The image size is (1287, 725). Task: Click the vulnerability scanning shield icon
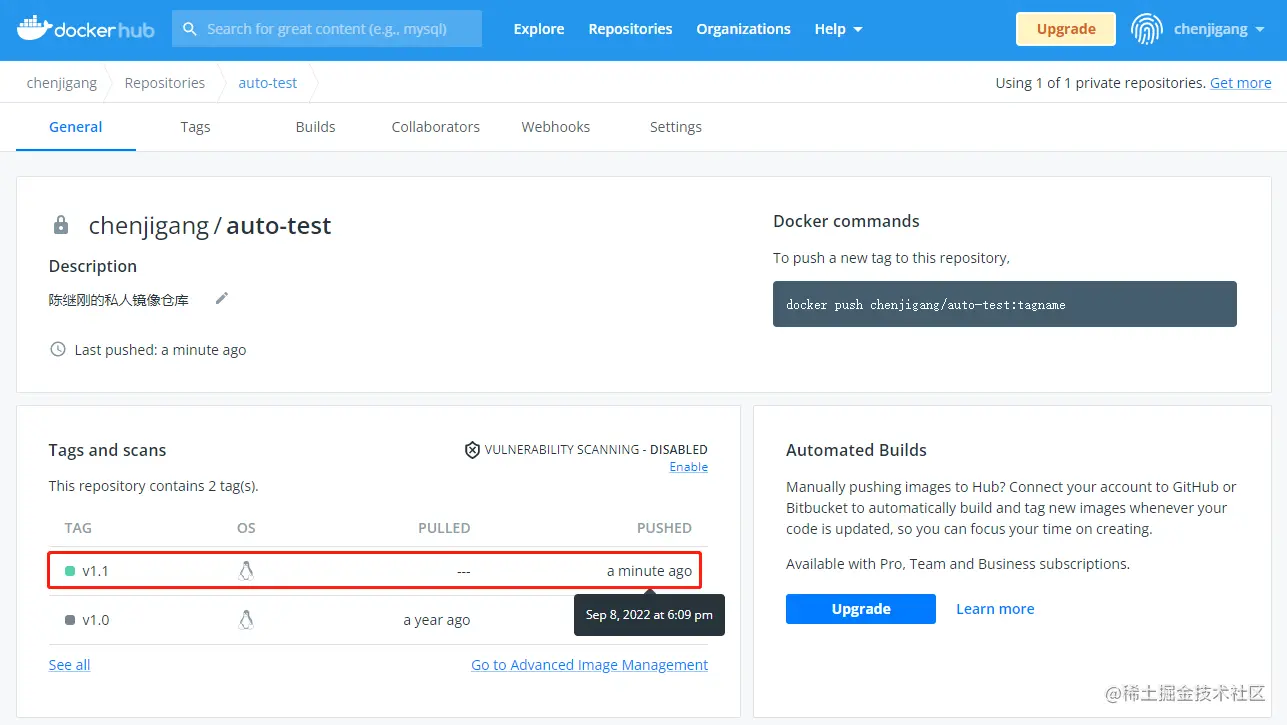[472, 450]
